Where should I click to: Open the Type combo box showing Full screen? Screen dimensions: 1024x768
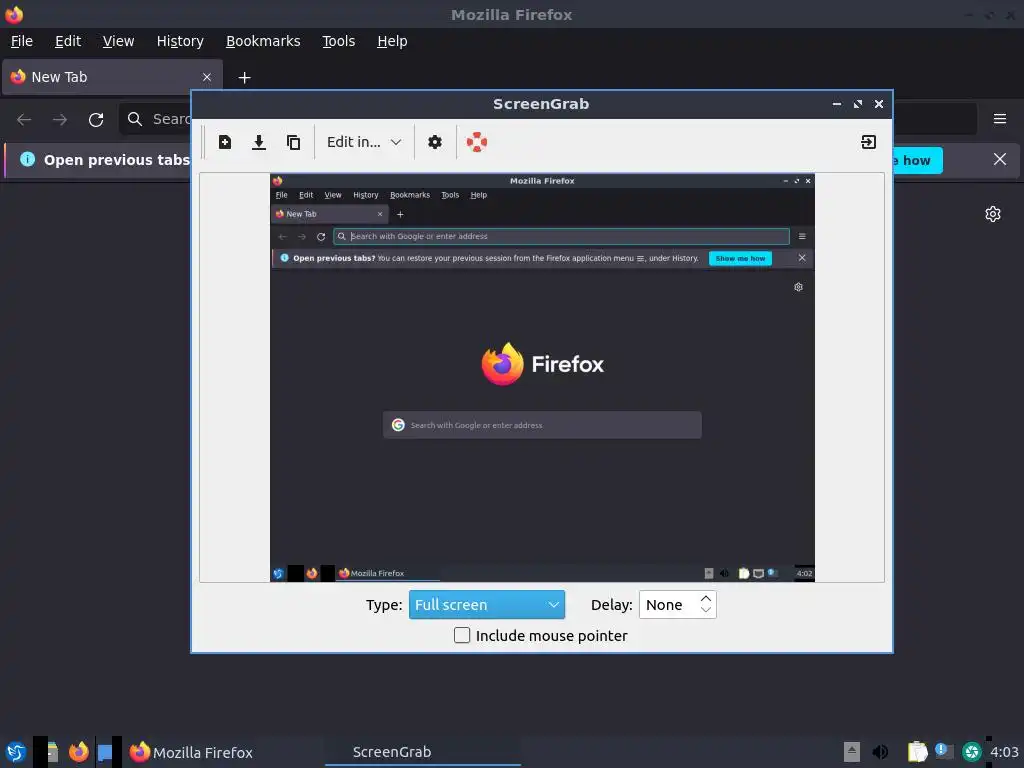point(487,605)
